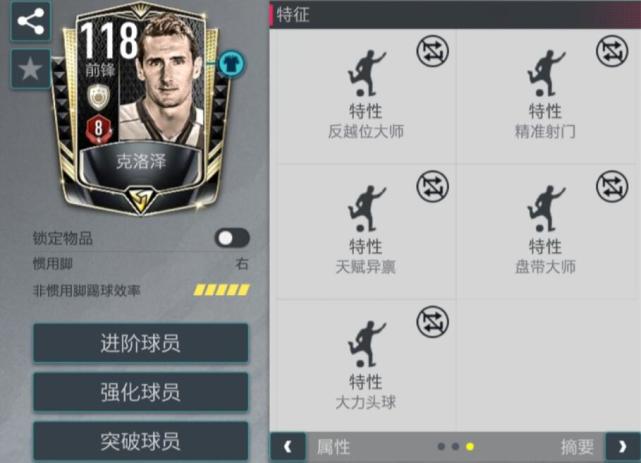The width and height of the screenshot is (641, 463).
Task: Select the yellow page indicator dot
Action: coord(470,447)
